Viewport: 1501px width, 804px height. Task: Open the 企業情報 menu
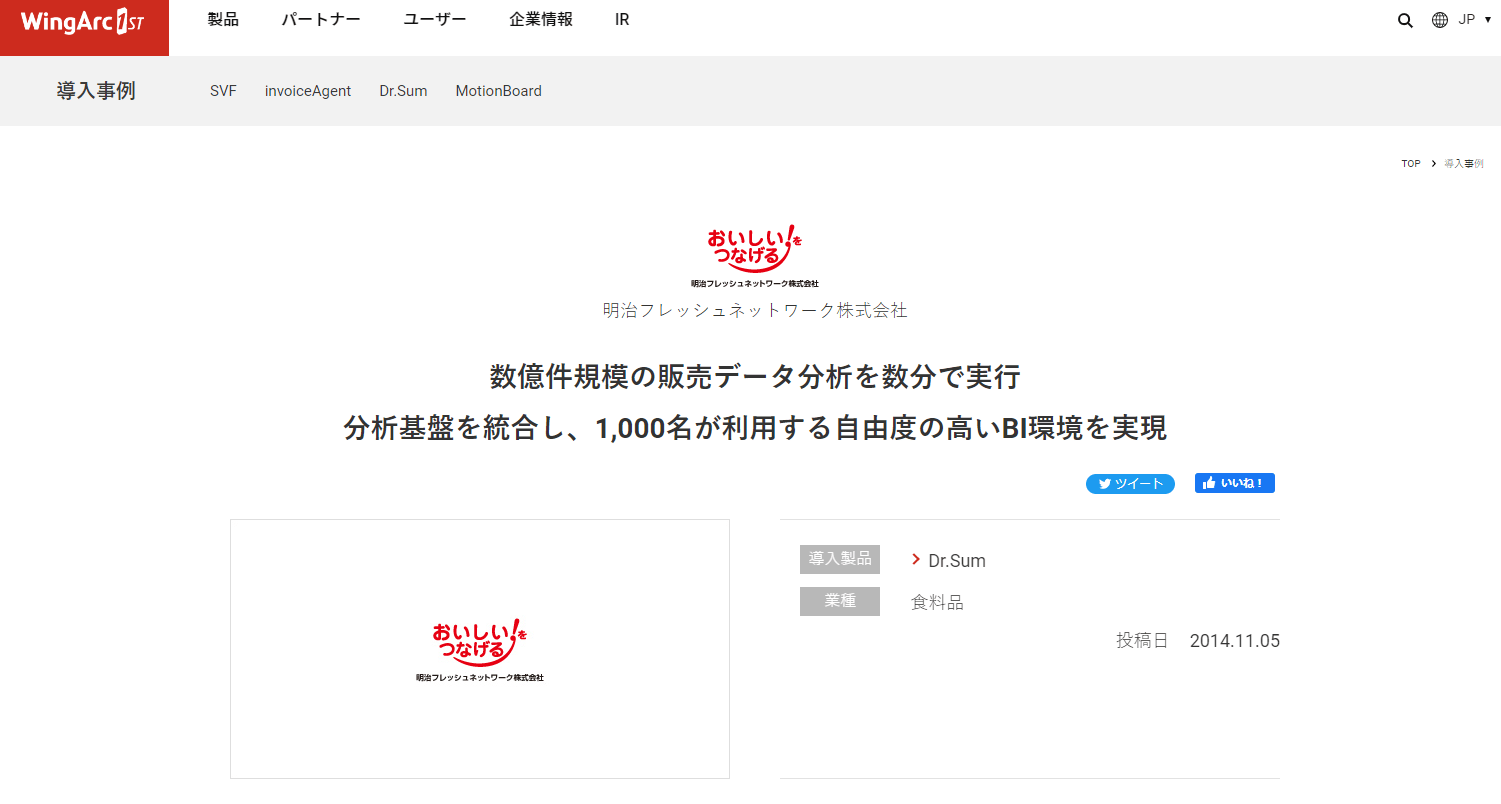(541, 20)
